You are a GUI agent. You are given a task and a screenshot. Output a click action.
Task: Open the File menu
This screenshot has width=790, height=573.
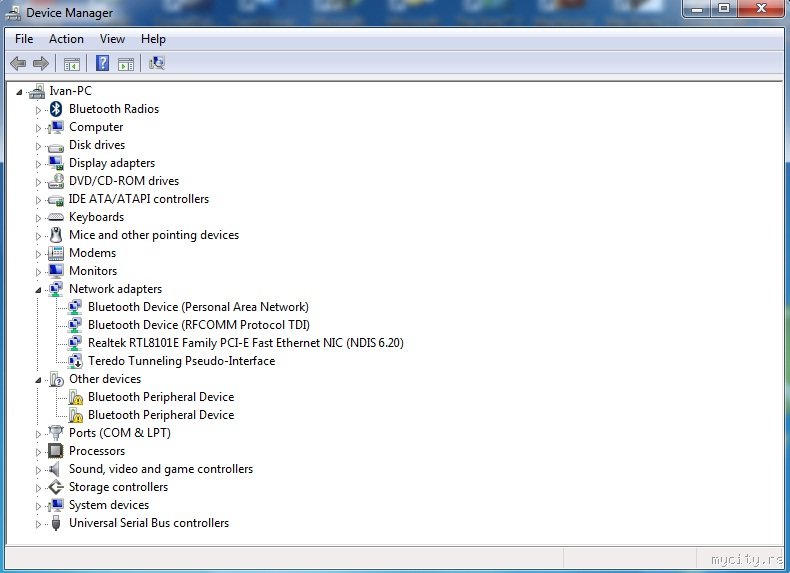click(x=24, y=39)
